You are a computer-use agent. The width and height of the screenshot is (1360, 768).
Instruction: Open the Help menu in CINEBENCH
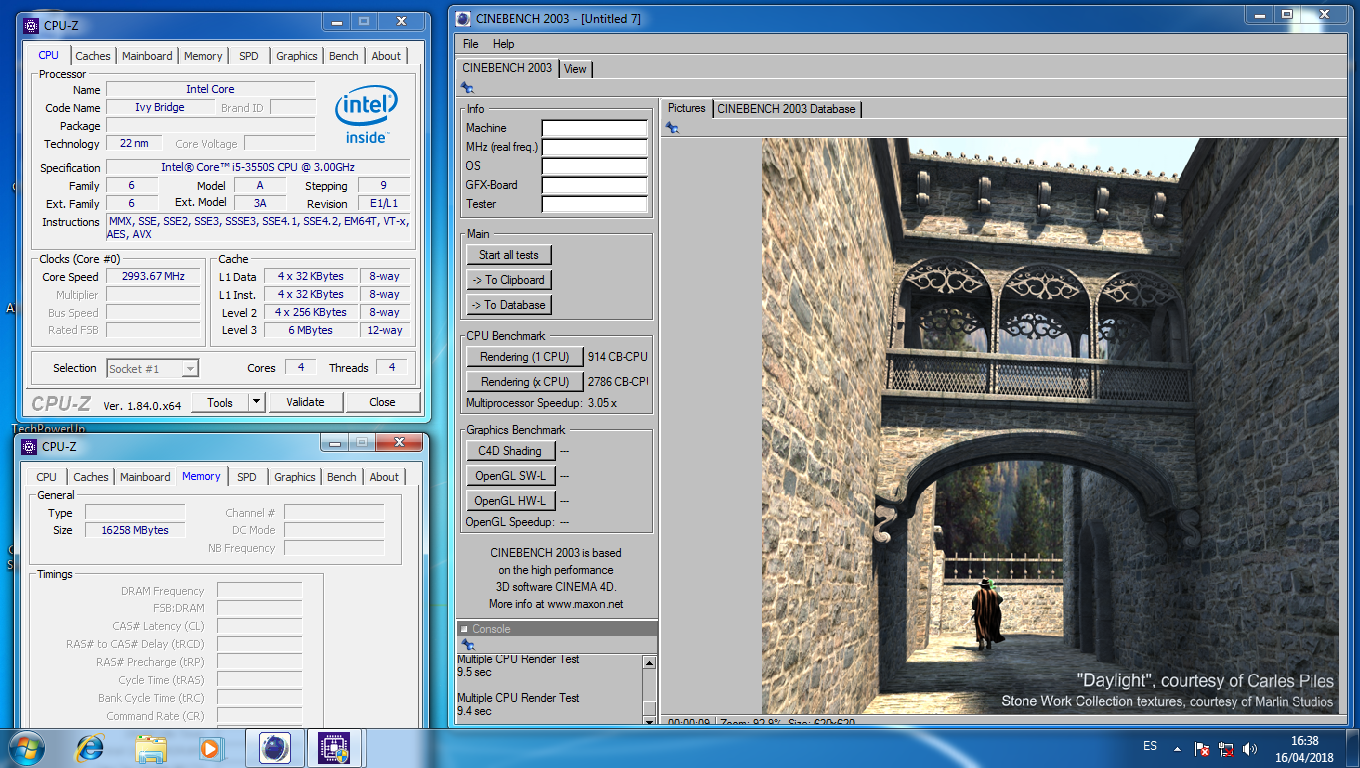[504, 44]
